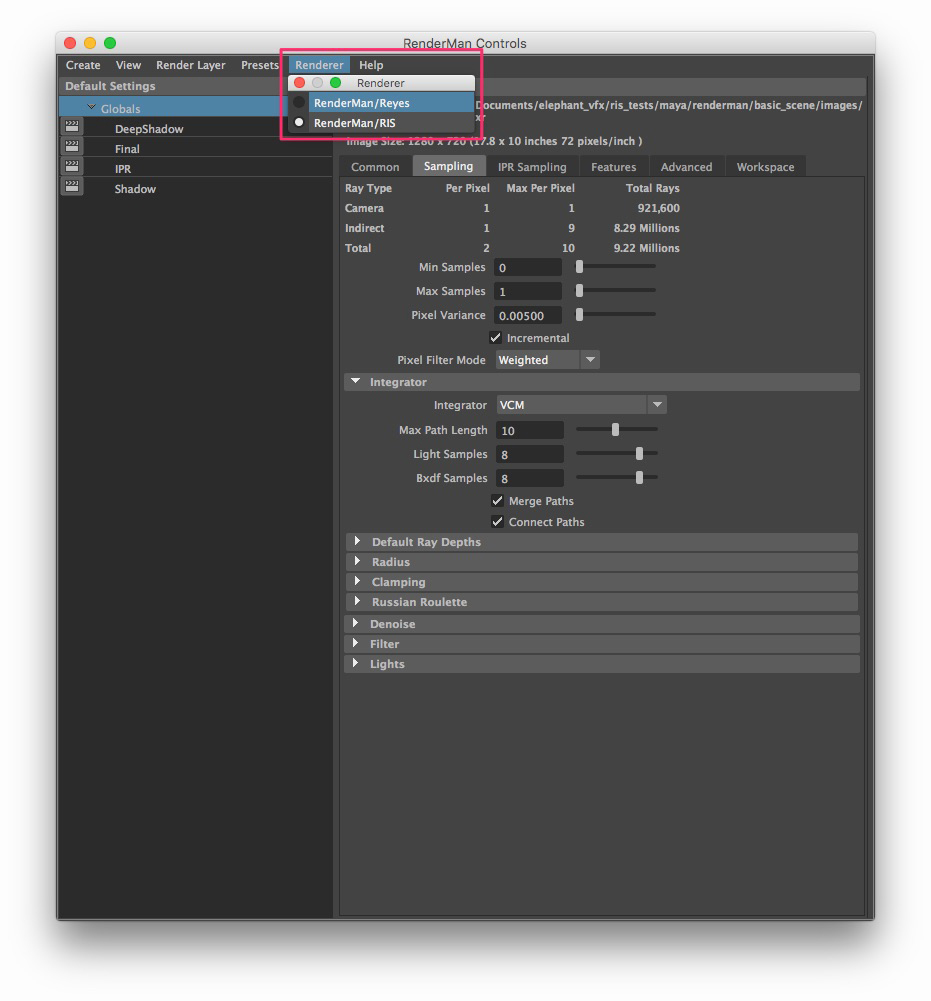This screenshot has height=1001, width=931.
Task: Switch to the Sampling tab
Action: coord(449,166)
